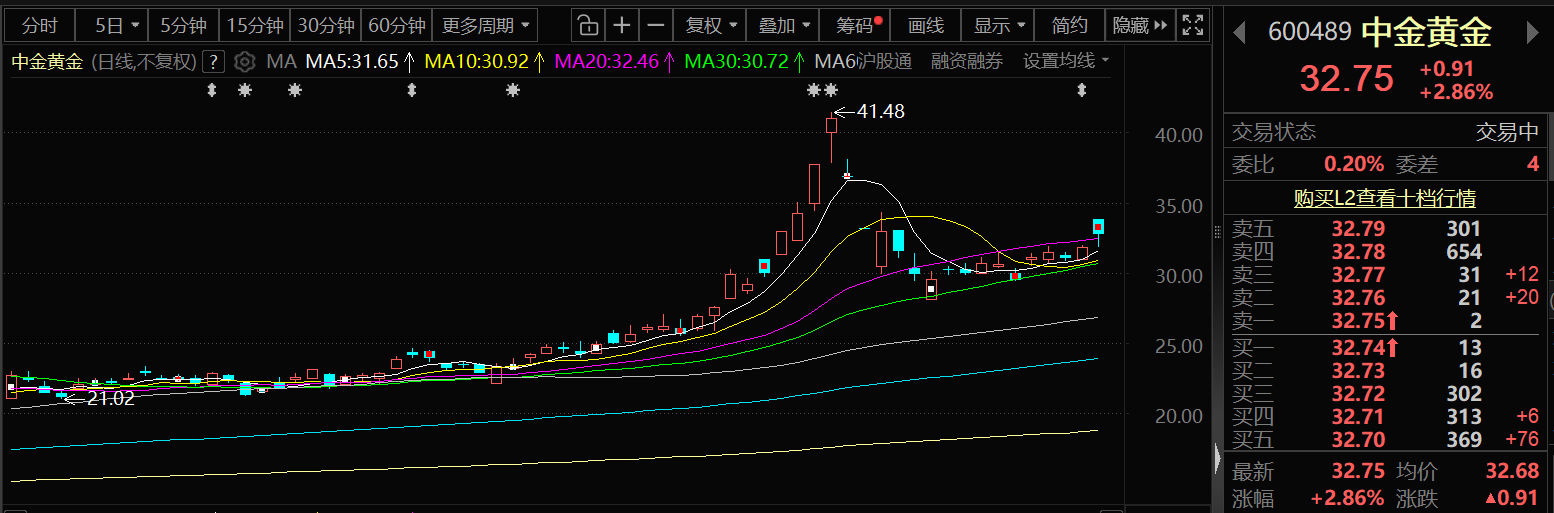Image resolution: width=1554 pixels, height=513 pixels.
Task: Go to previous stock with left arrow
Action: point(1239,32)
